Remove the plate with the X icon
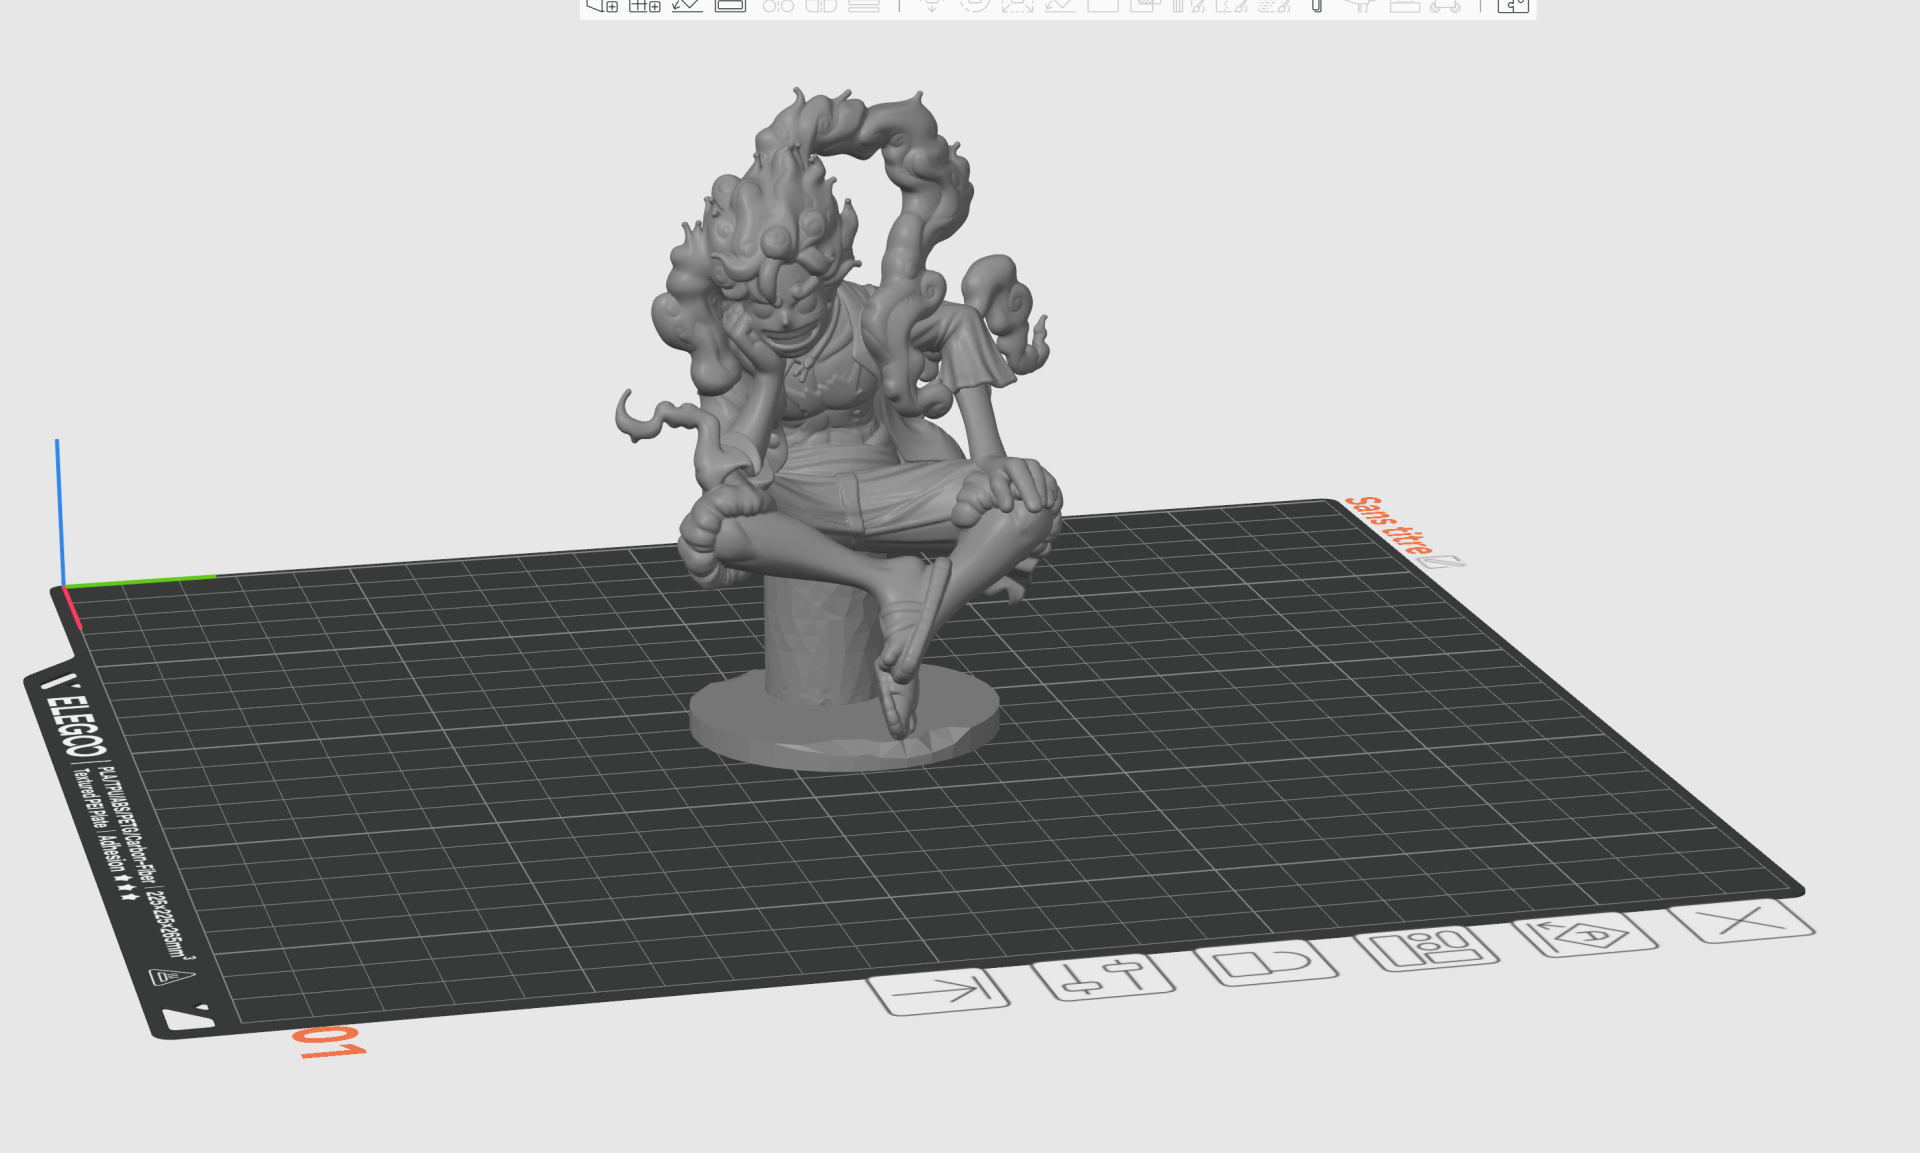 (x=1741, y=921)
